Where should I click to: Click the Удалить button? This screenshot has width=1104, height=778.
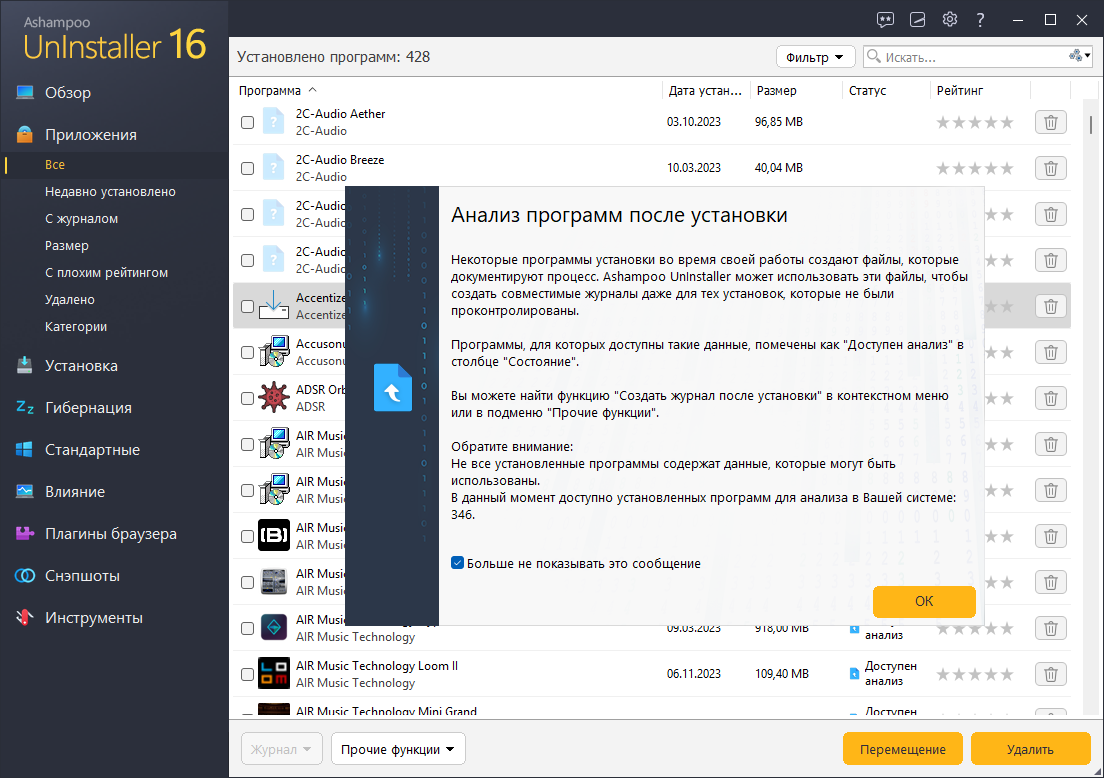tap(1030, 749)
